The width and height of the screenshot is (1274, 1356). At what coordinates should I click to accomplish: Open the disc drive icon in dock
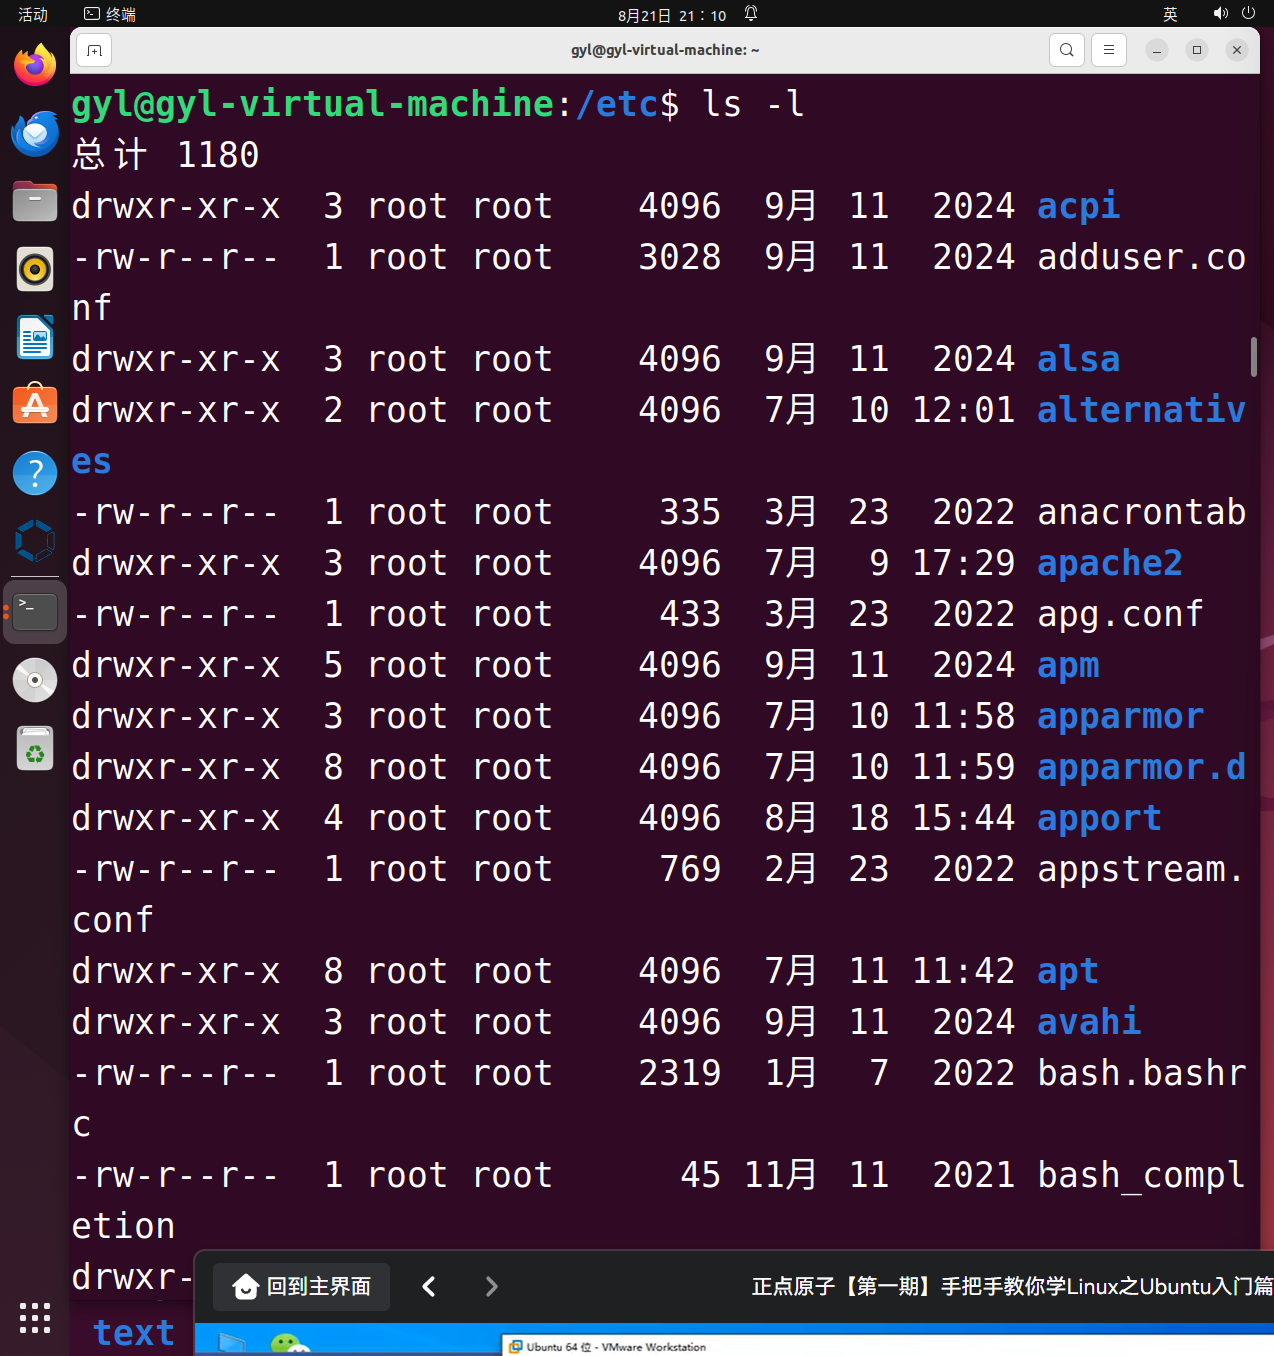coord(35,680)
